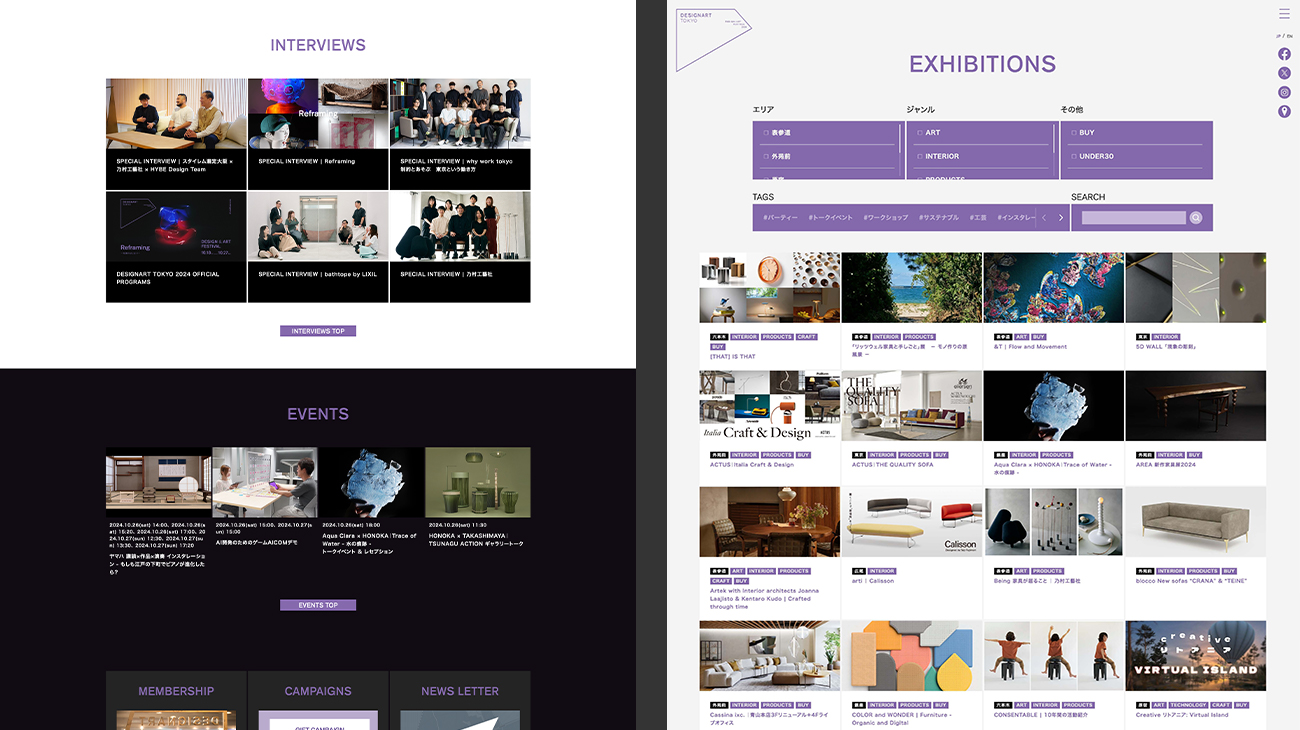This screenshot has height=730, width=1300.
Task: Open the NEWS LETTER panel
Action: pyautogui.click(x=460, y=700)
